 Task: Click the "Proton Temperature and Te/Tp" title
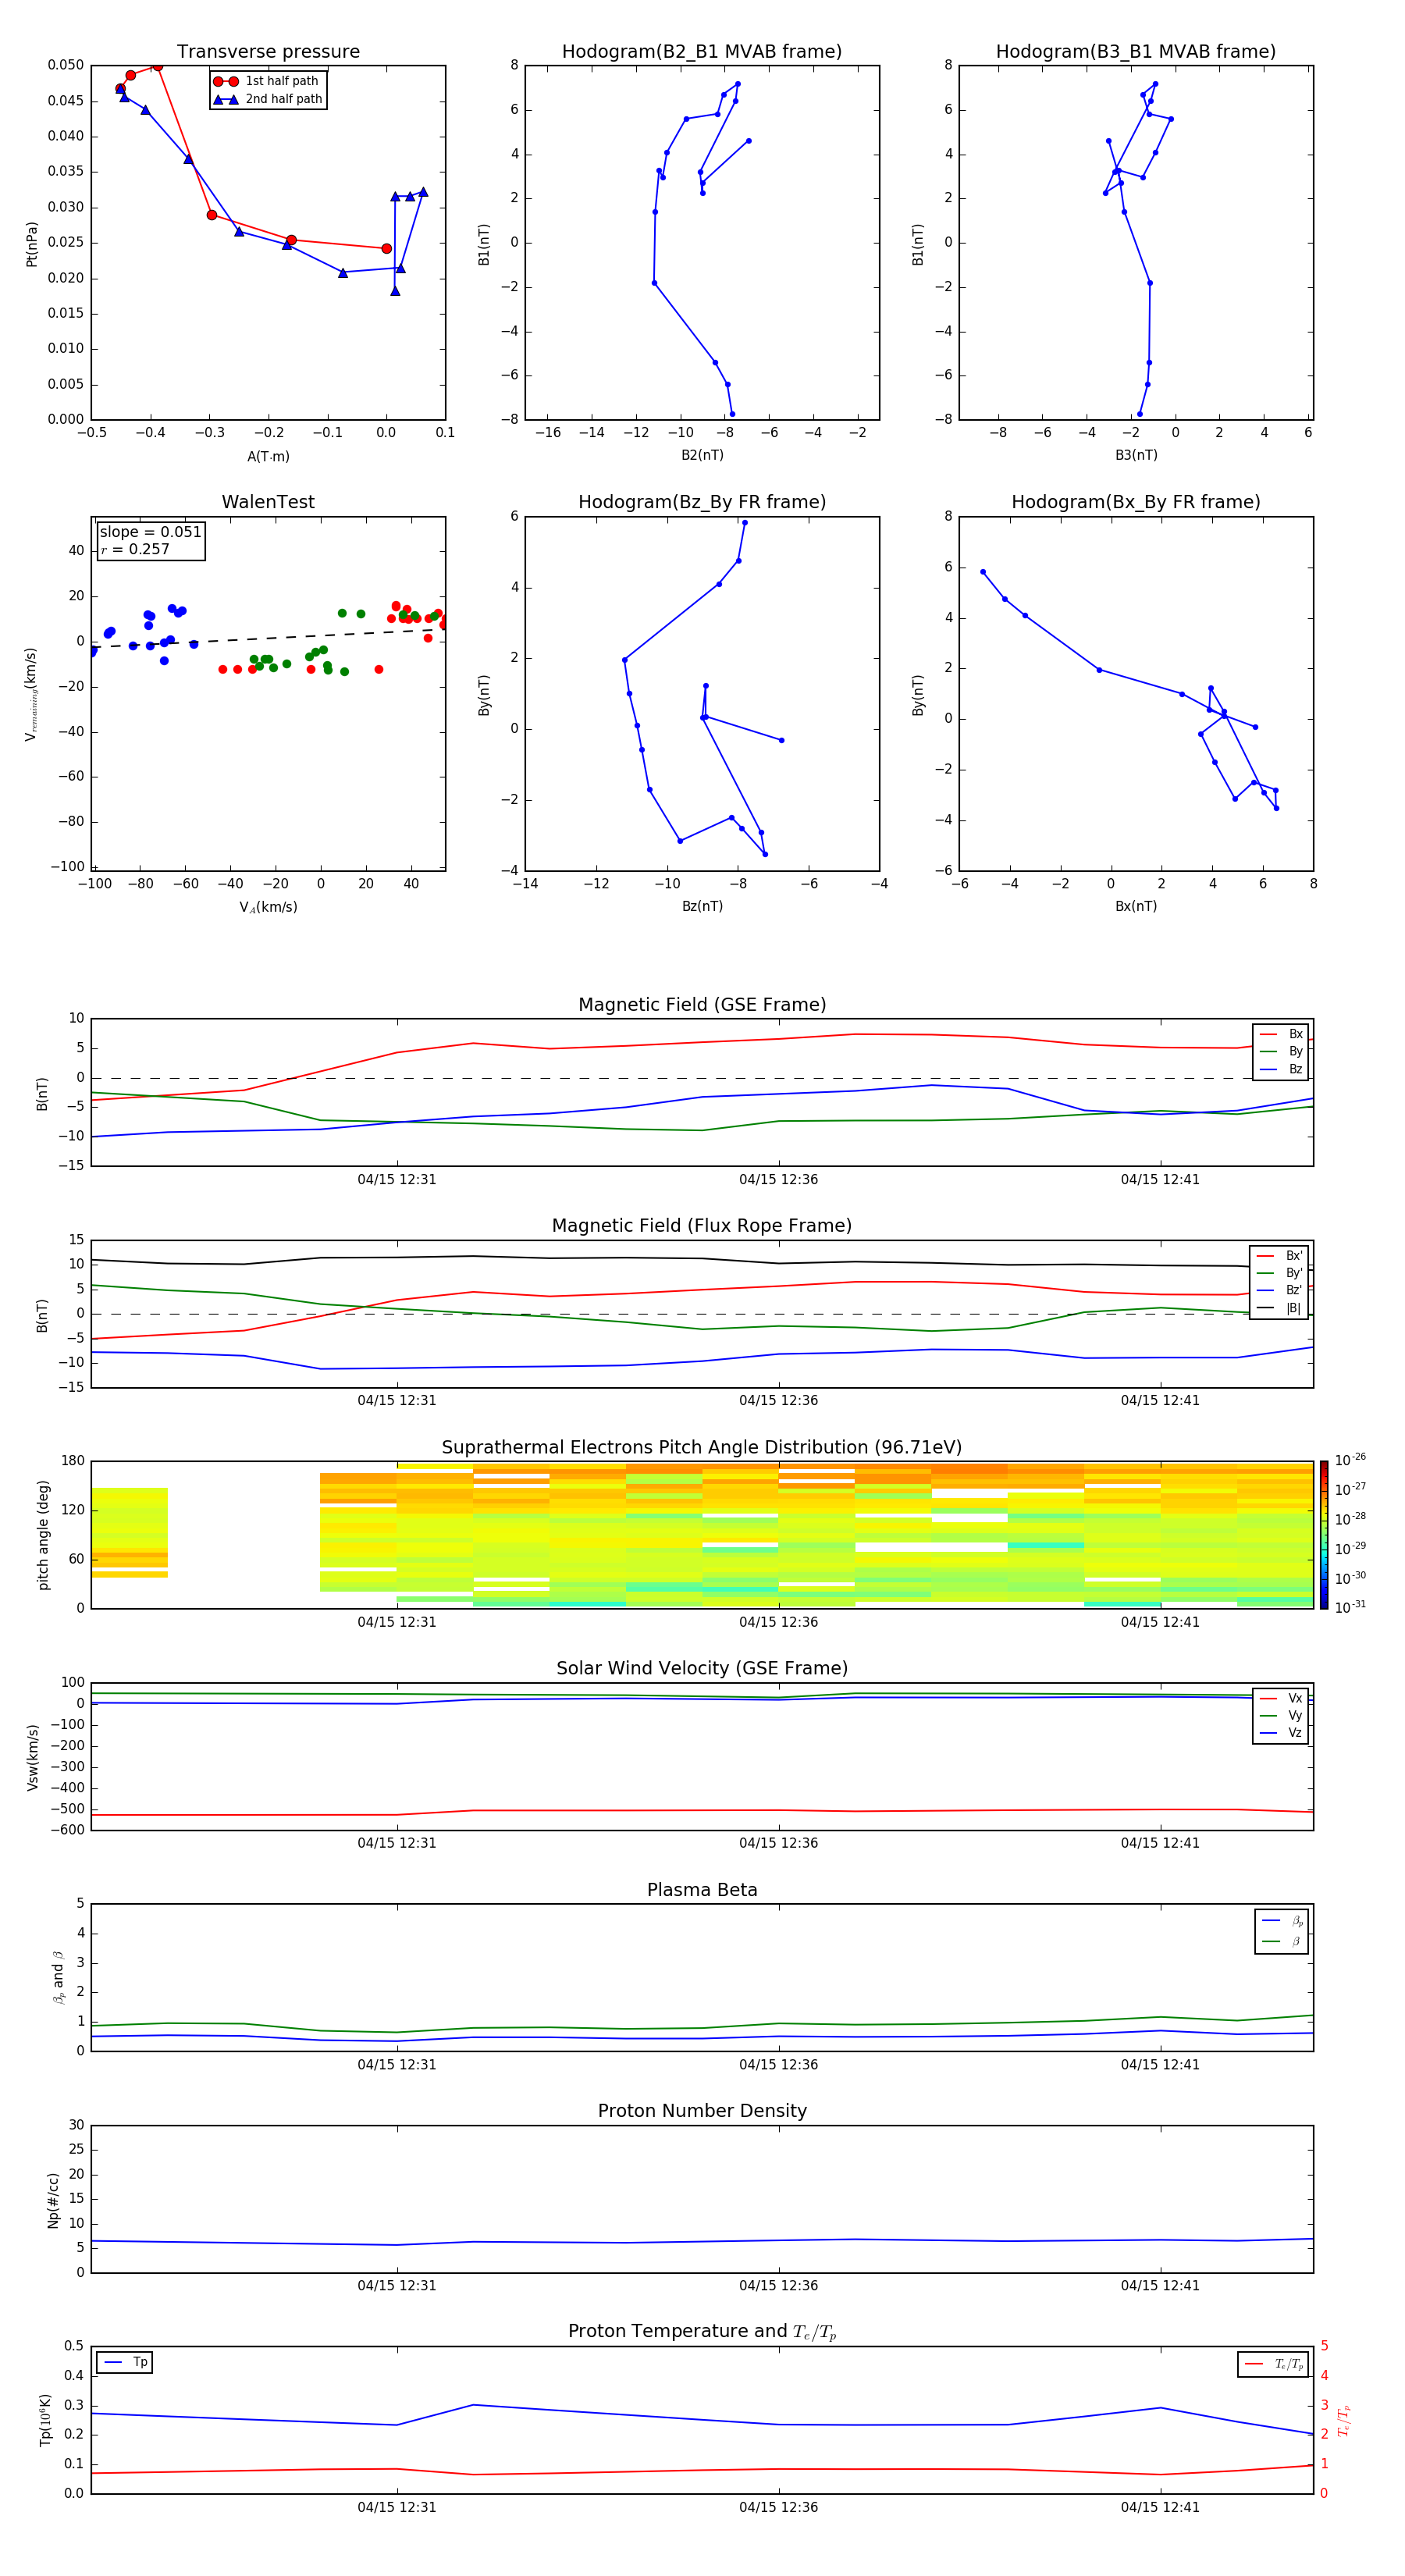(702, 2333)
